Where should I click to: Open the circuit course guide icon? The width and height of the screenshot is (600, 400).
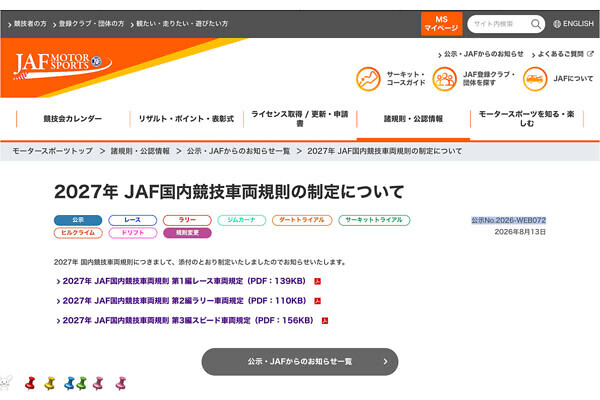[x=368, y=79]
